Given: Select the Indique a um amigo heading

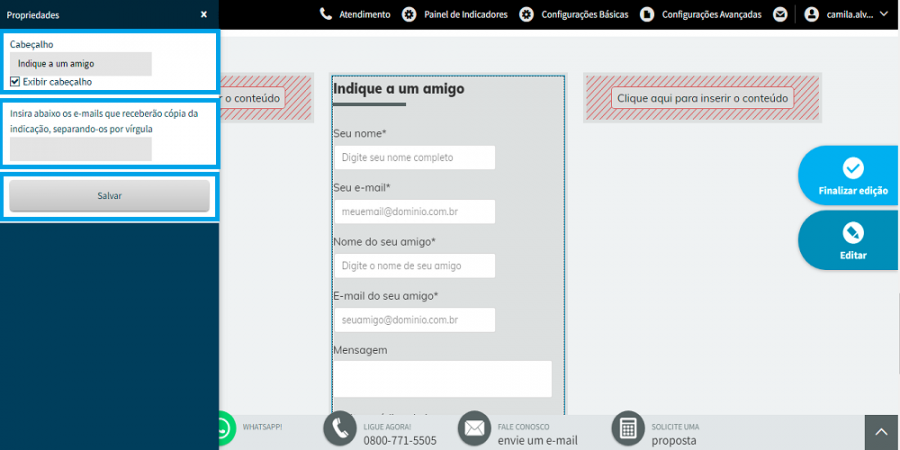Looking at the screenshot, I should [398, 88].
